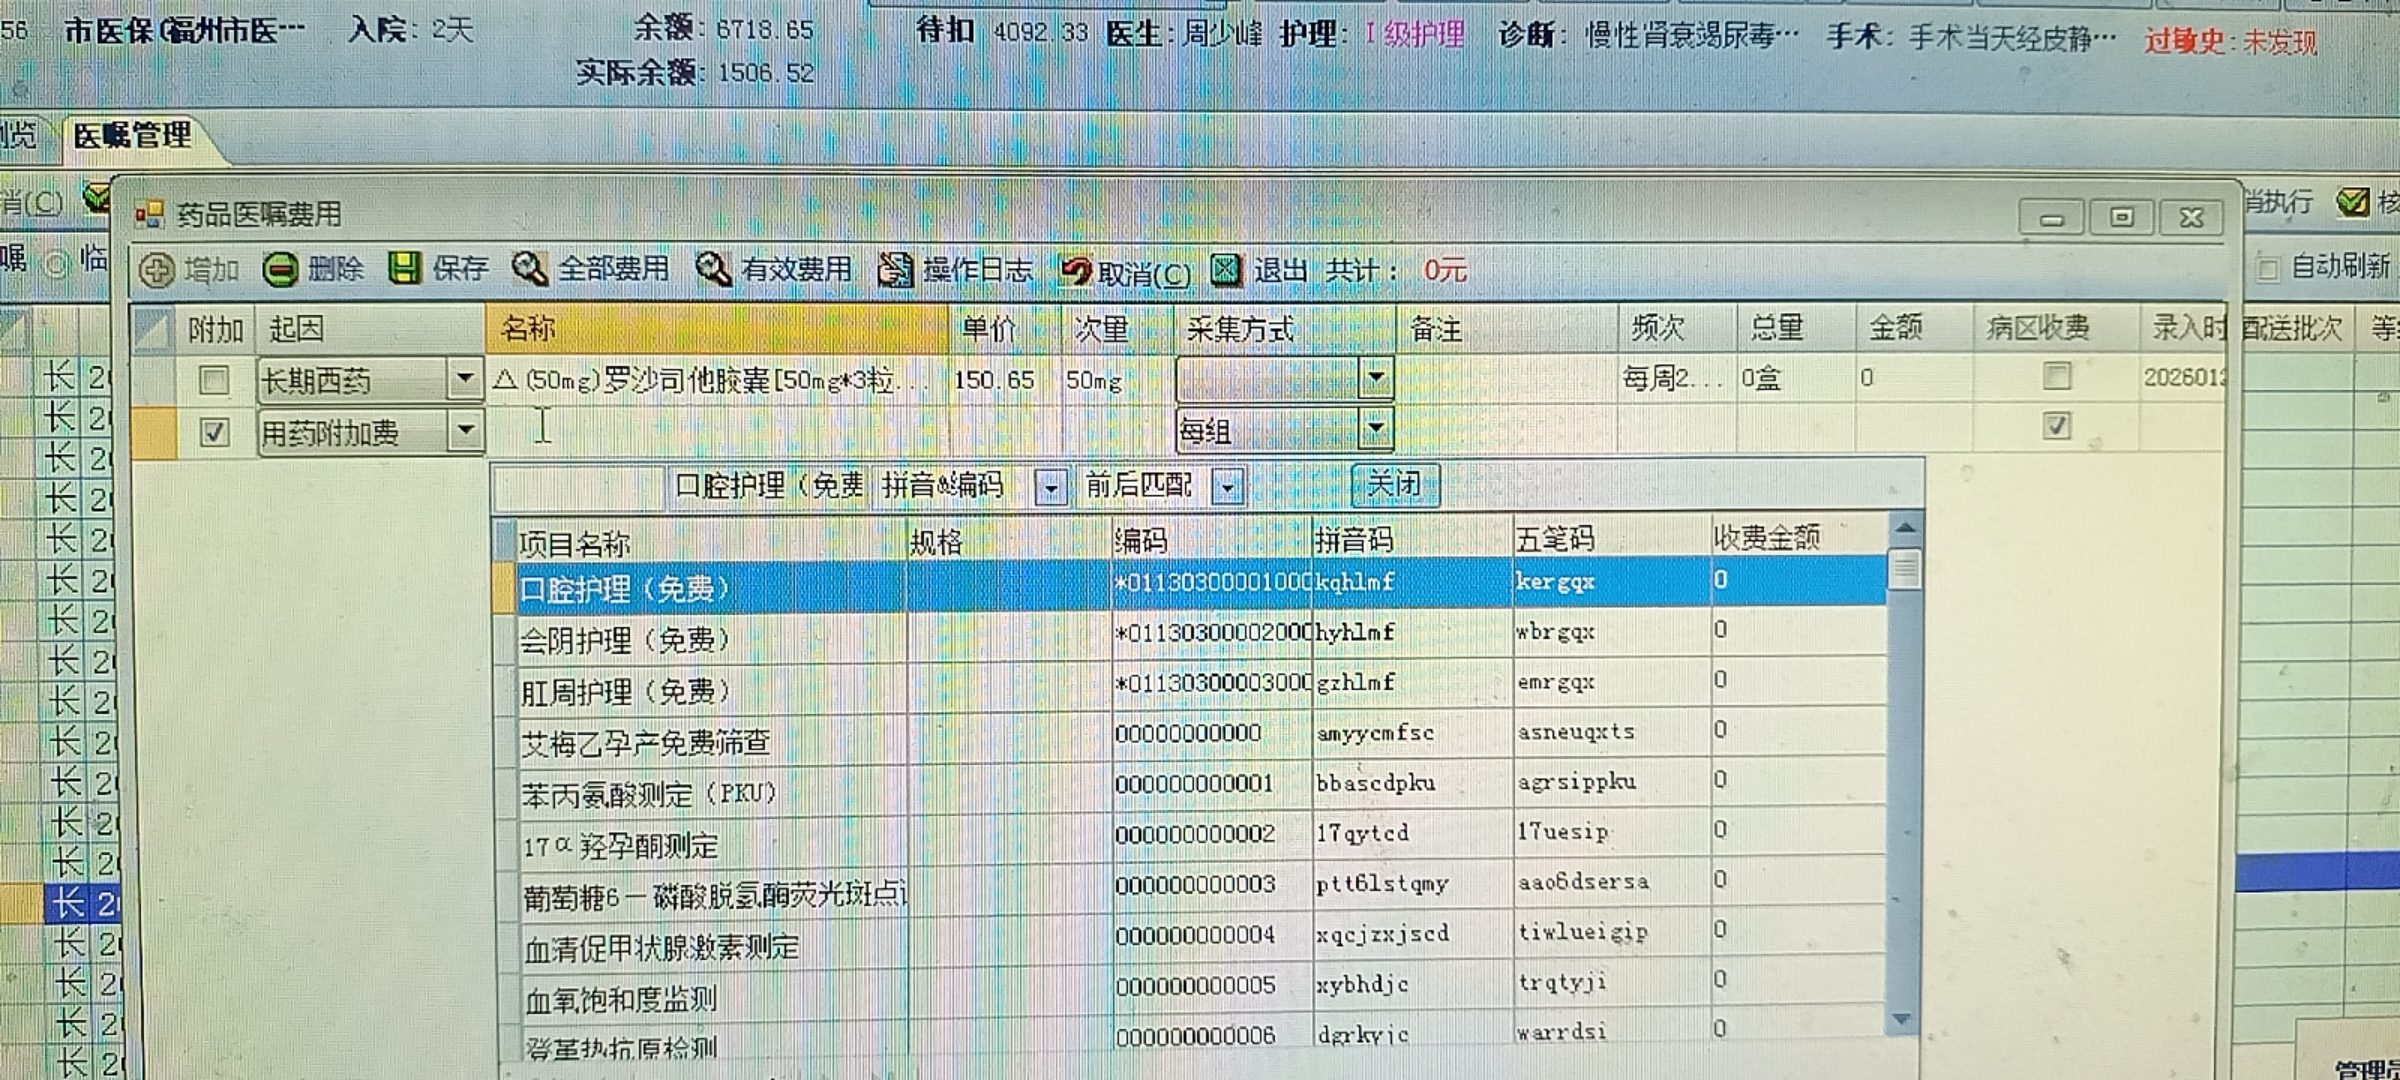Uncheck 附加 box for 用药附加费 row
This screenshot has height=1080, width=2400.
tap(214, 432)
